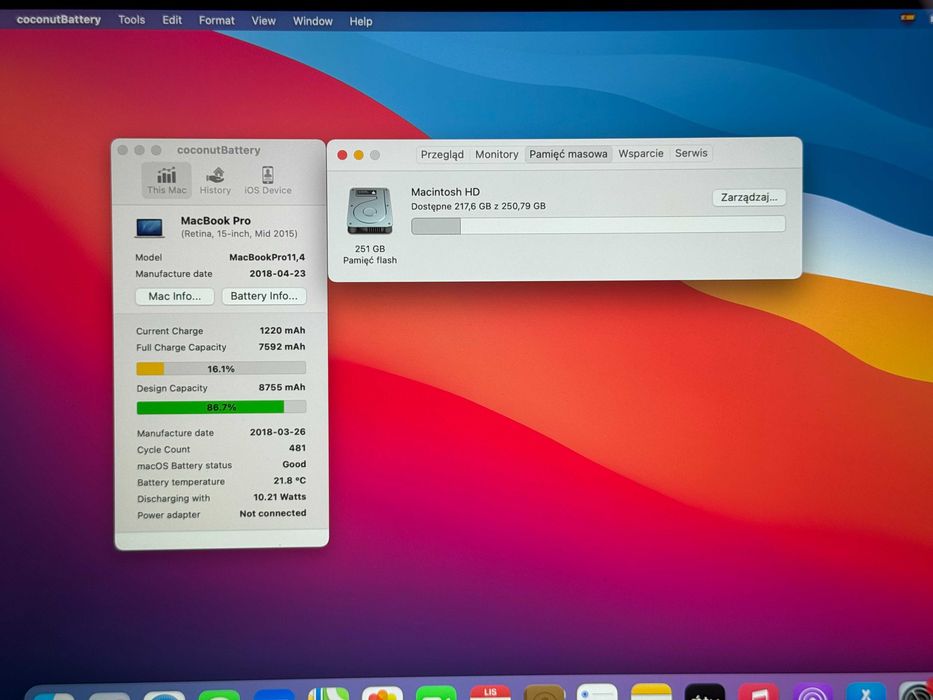Click the '251 GB' label under the disk
The image size is (933, 700).
(x=370, y=249)
